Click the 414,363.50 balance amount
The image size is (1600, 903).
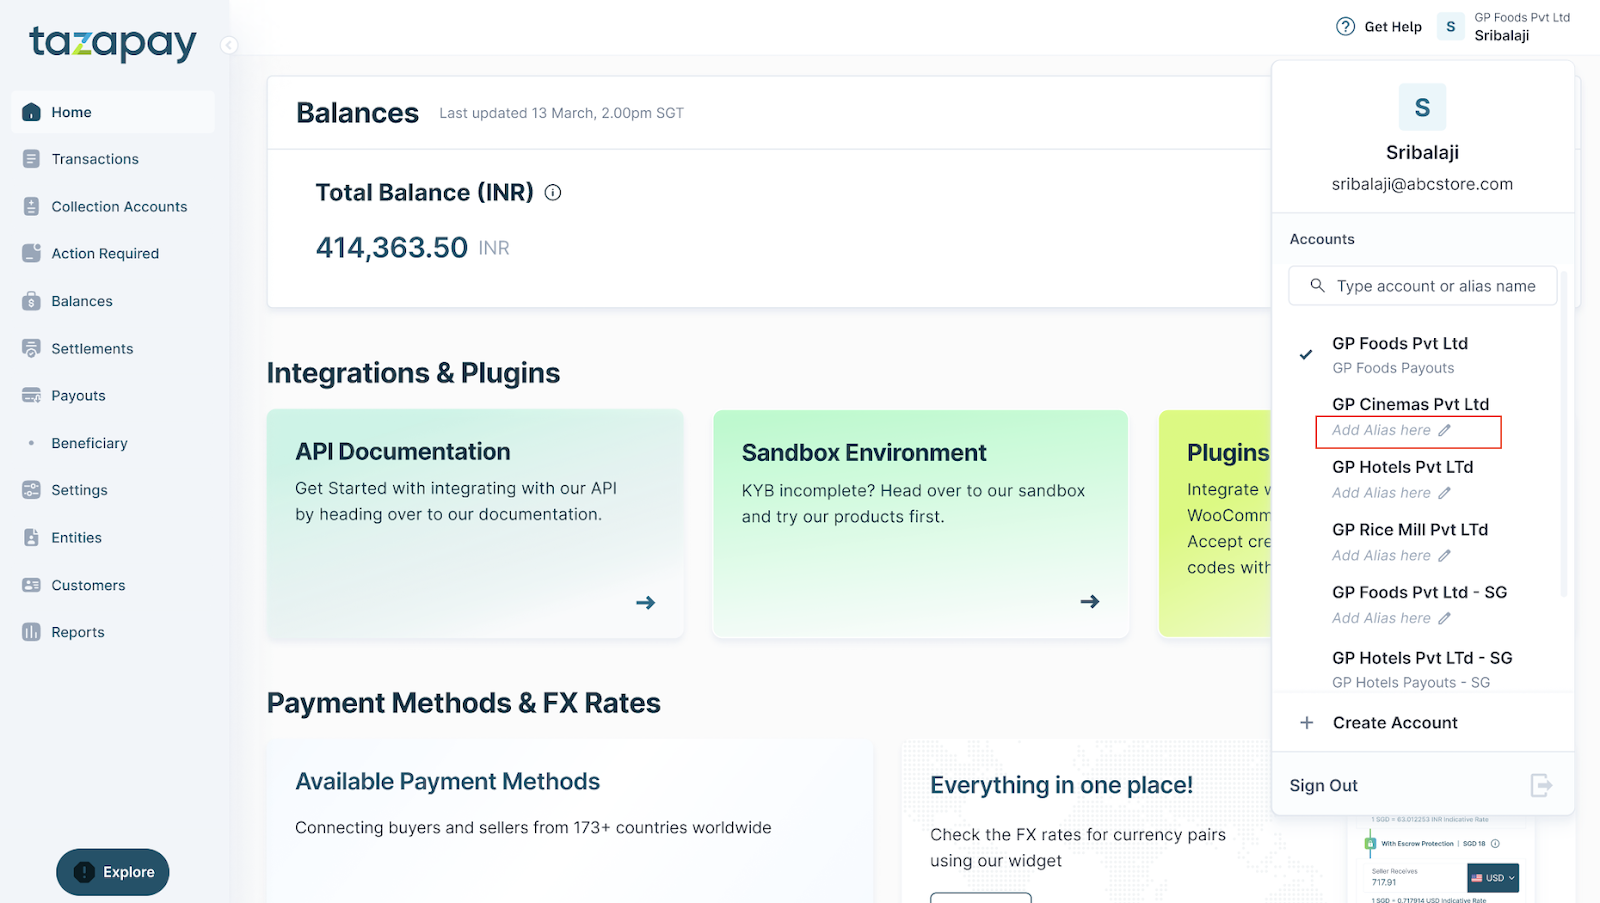392,247
